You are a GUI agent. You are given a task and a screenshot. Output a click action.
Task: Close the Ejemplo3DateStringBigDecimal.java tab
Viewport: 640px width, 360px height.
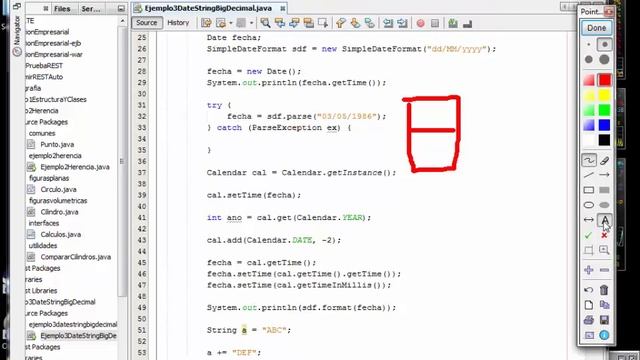(x=283, y=8)
